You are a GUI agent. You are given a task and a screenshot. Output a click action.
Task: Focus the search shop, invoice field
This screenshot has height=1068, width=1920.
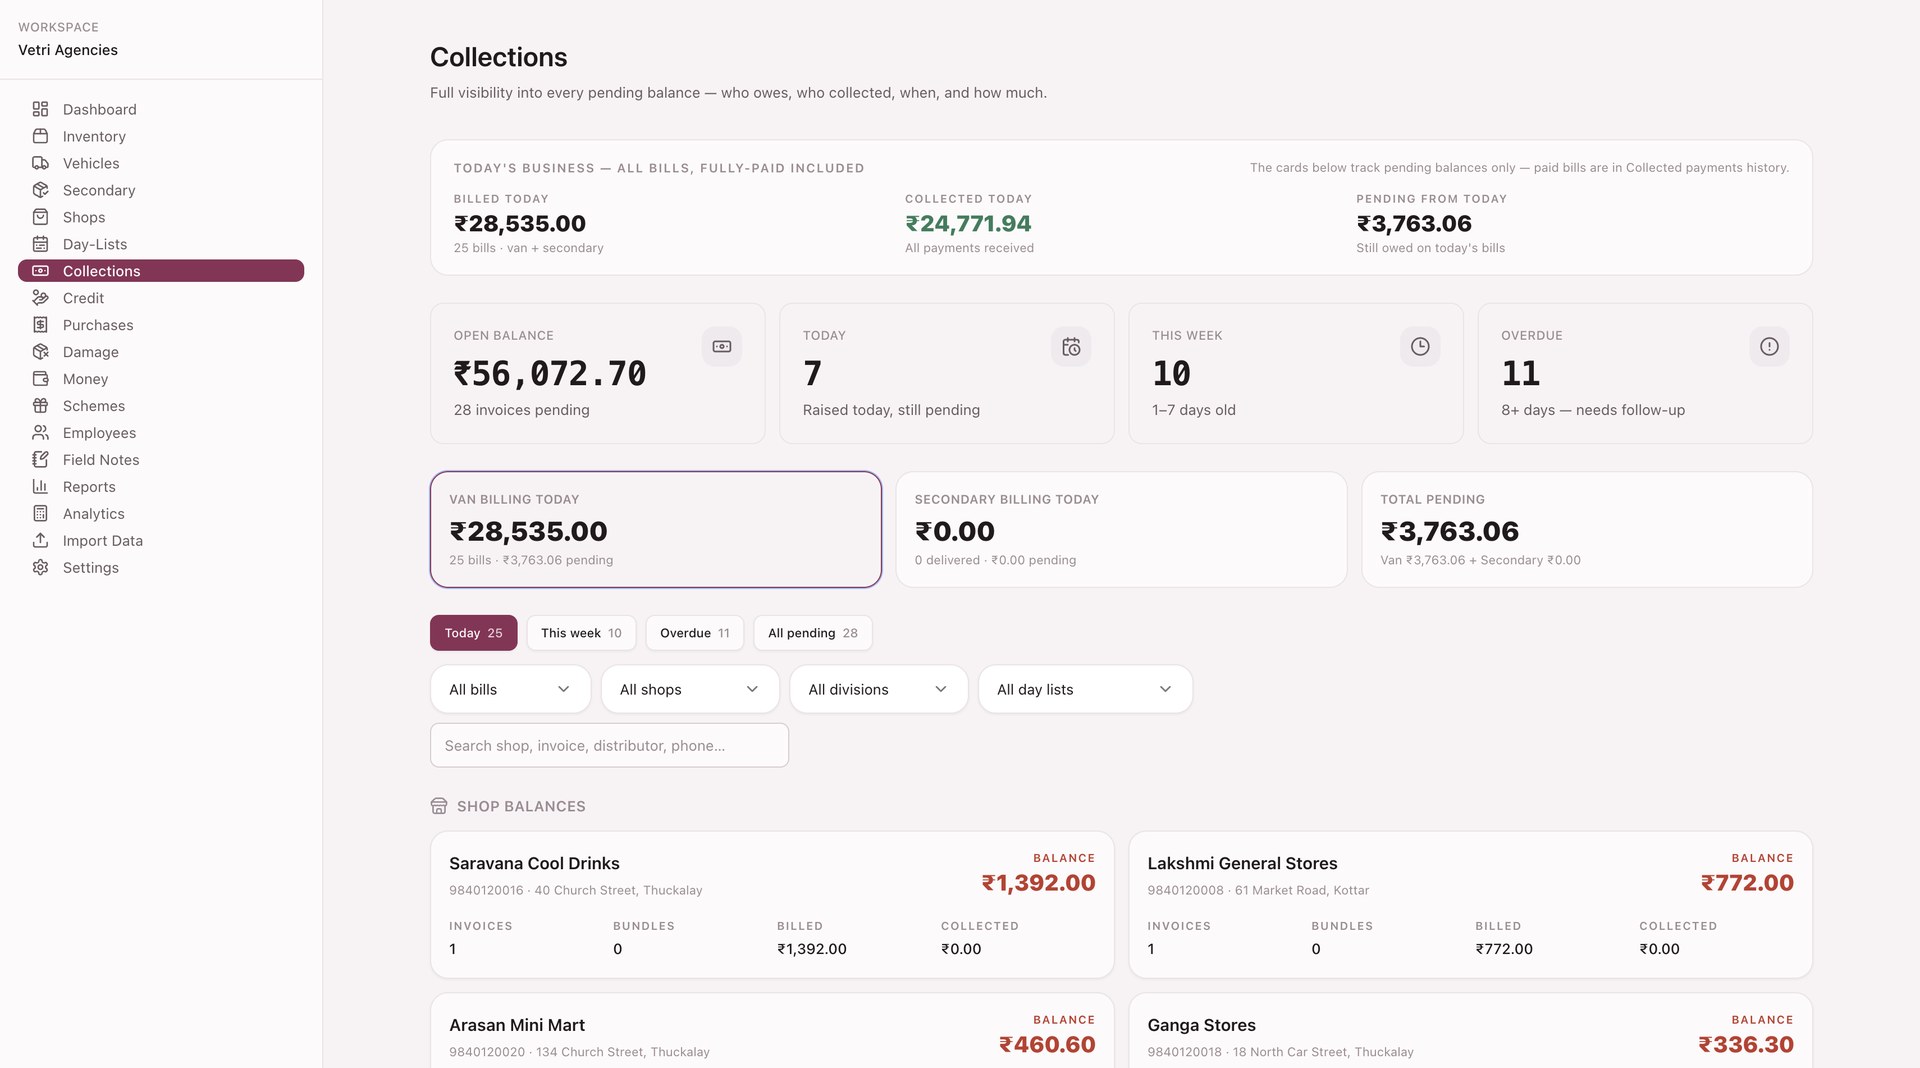[x=609, y=745]
